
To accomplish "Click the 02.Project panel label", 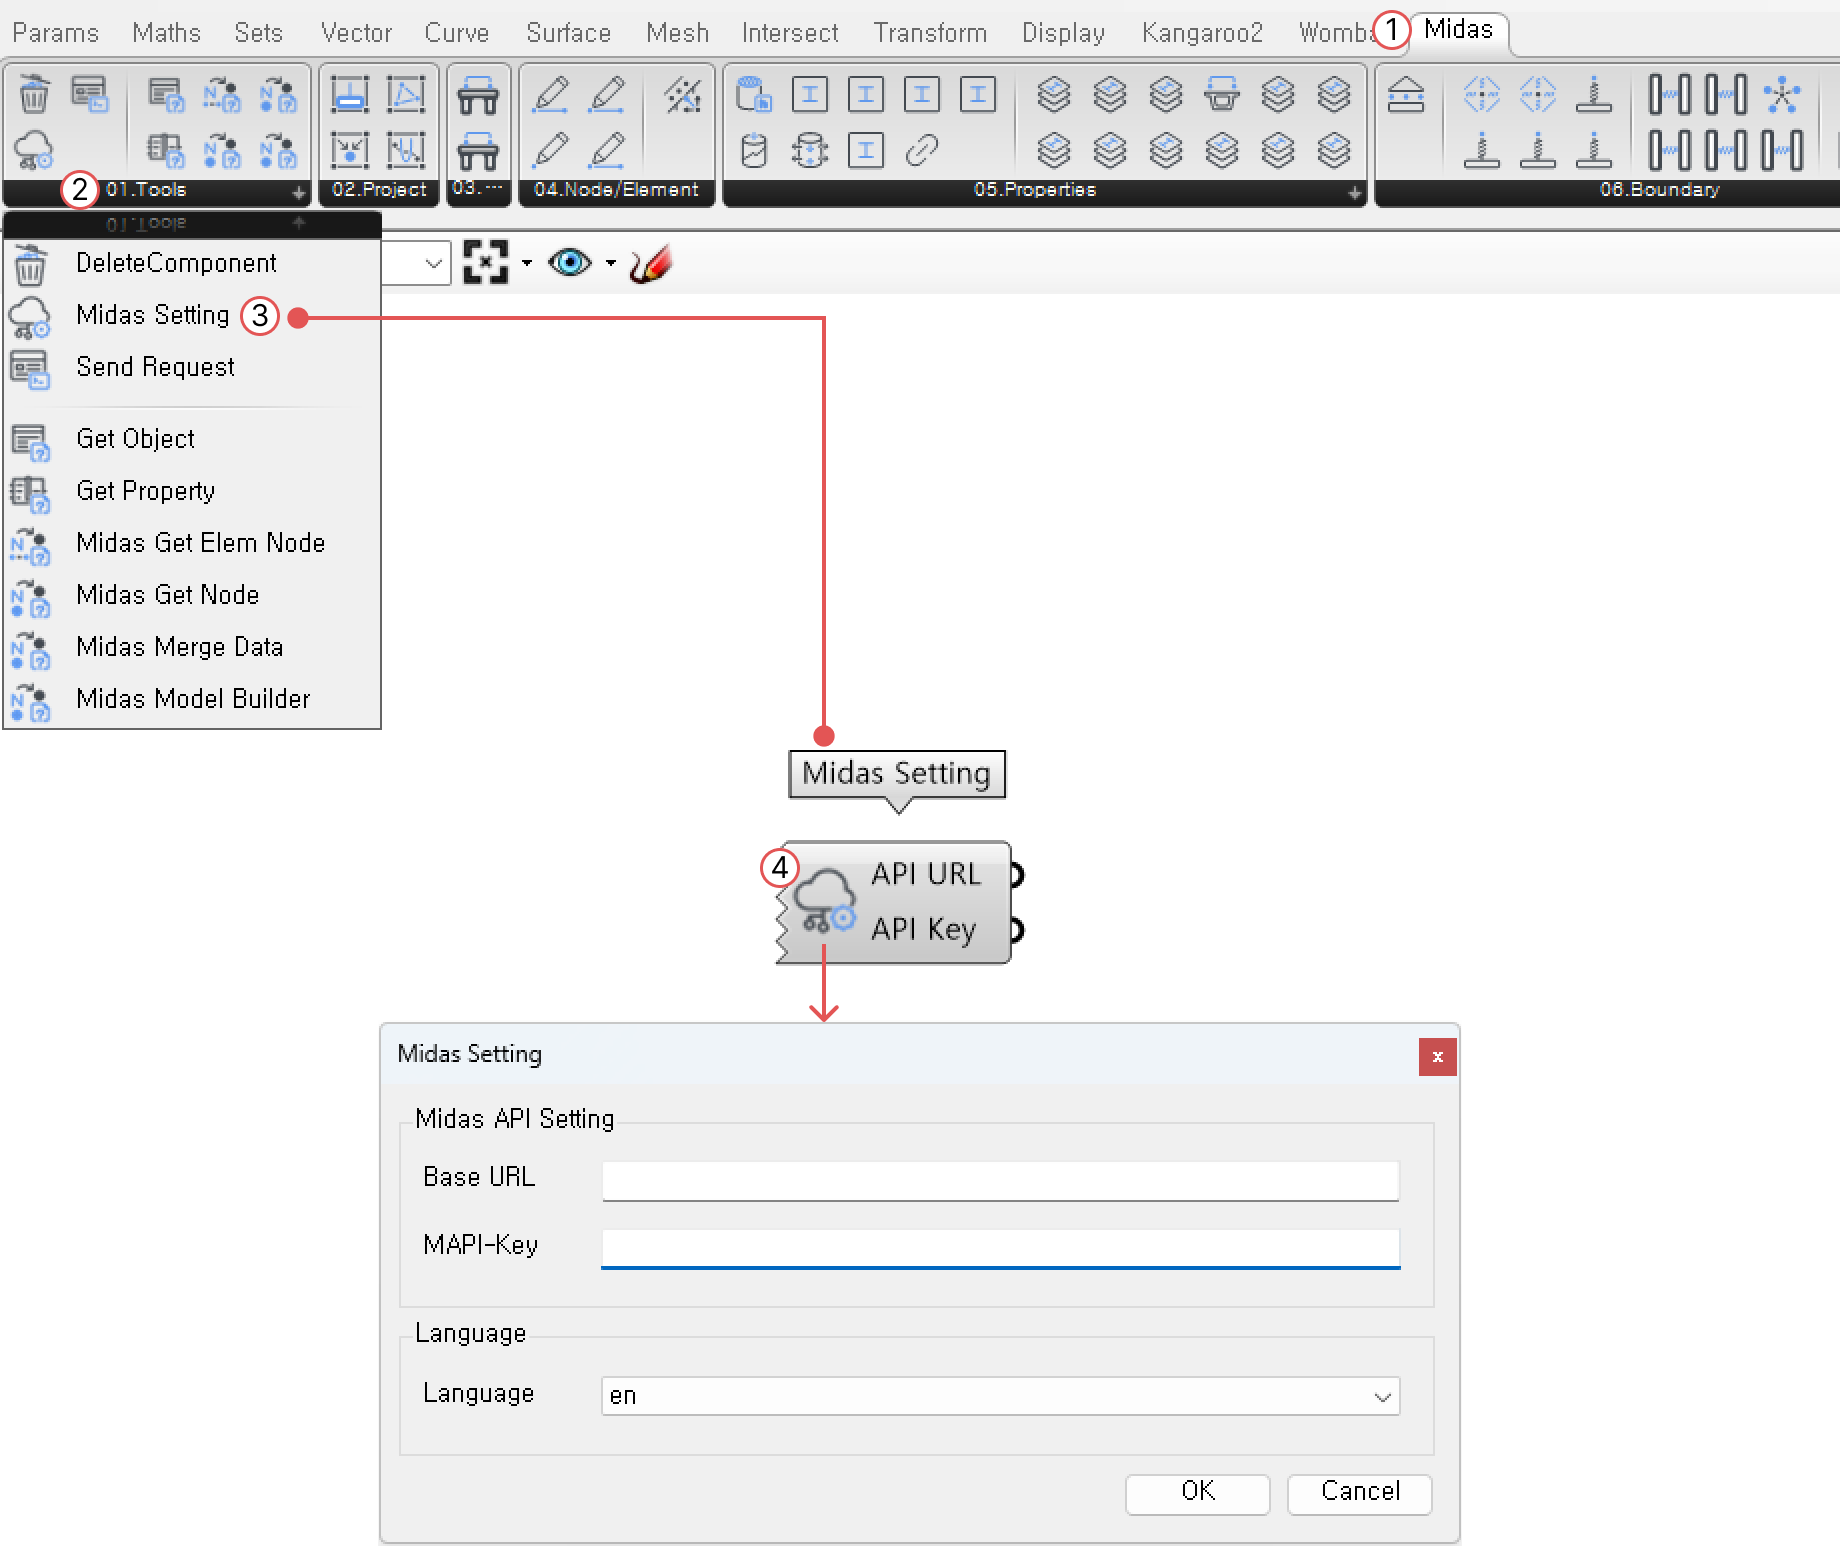I will point(379,190).
